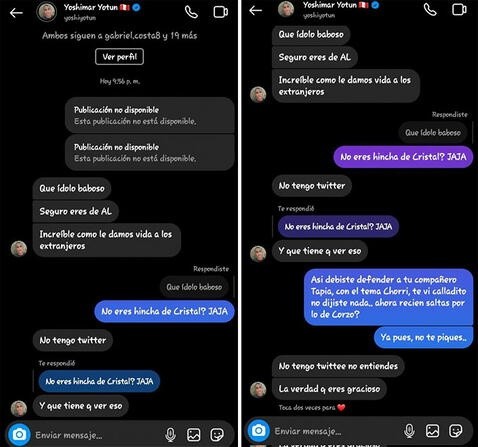Open first Publicación no disponible message
Image resolution: width=478 pixels, height=447 pixels.
click(x=150, y=115)
